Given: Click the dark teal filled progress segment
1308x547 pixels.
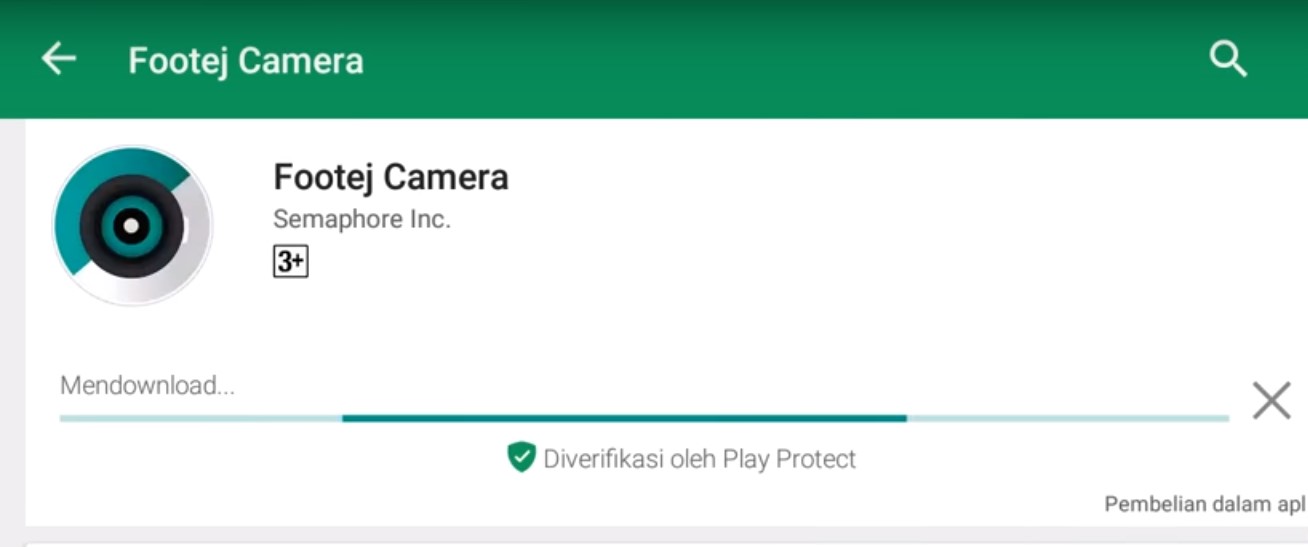Looking at the screenshot, I should tap(624, 418).
